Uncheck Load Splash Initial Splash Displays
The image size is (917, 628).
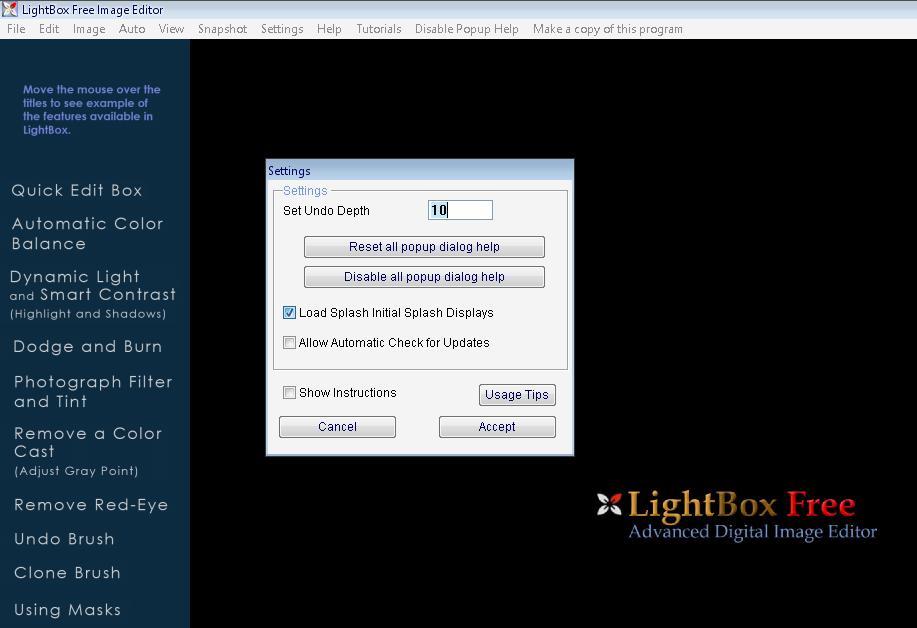click(x=289, y=312)
